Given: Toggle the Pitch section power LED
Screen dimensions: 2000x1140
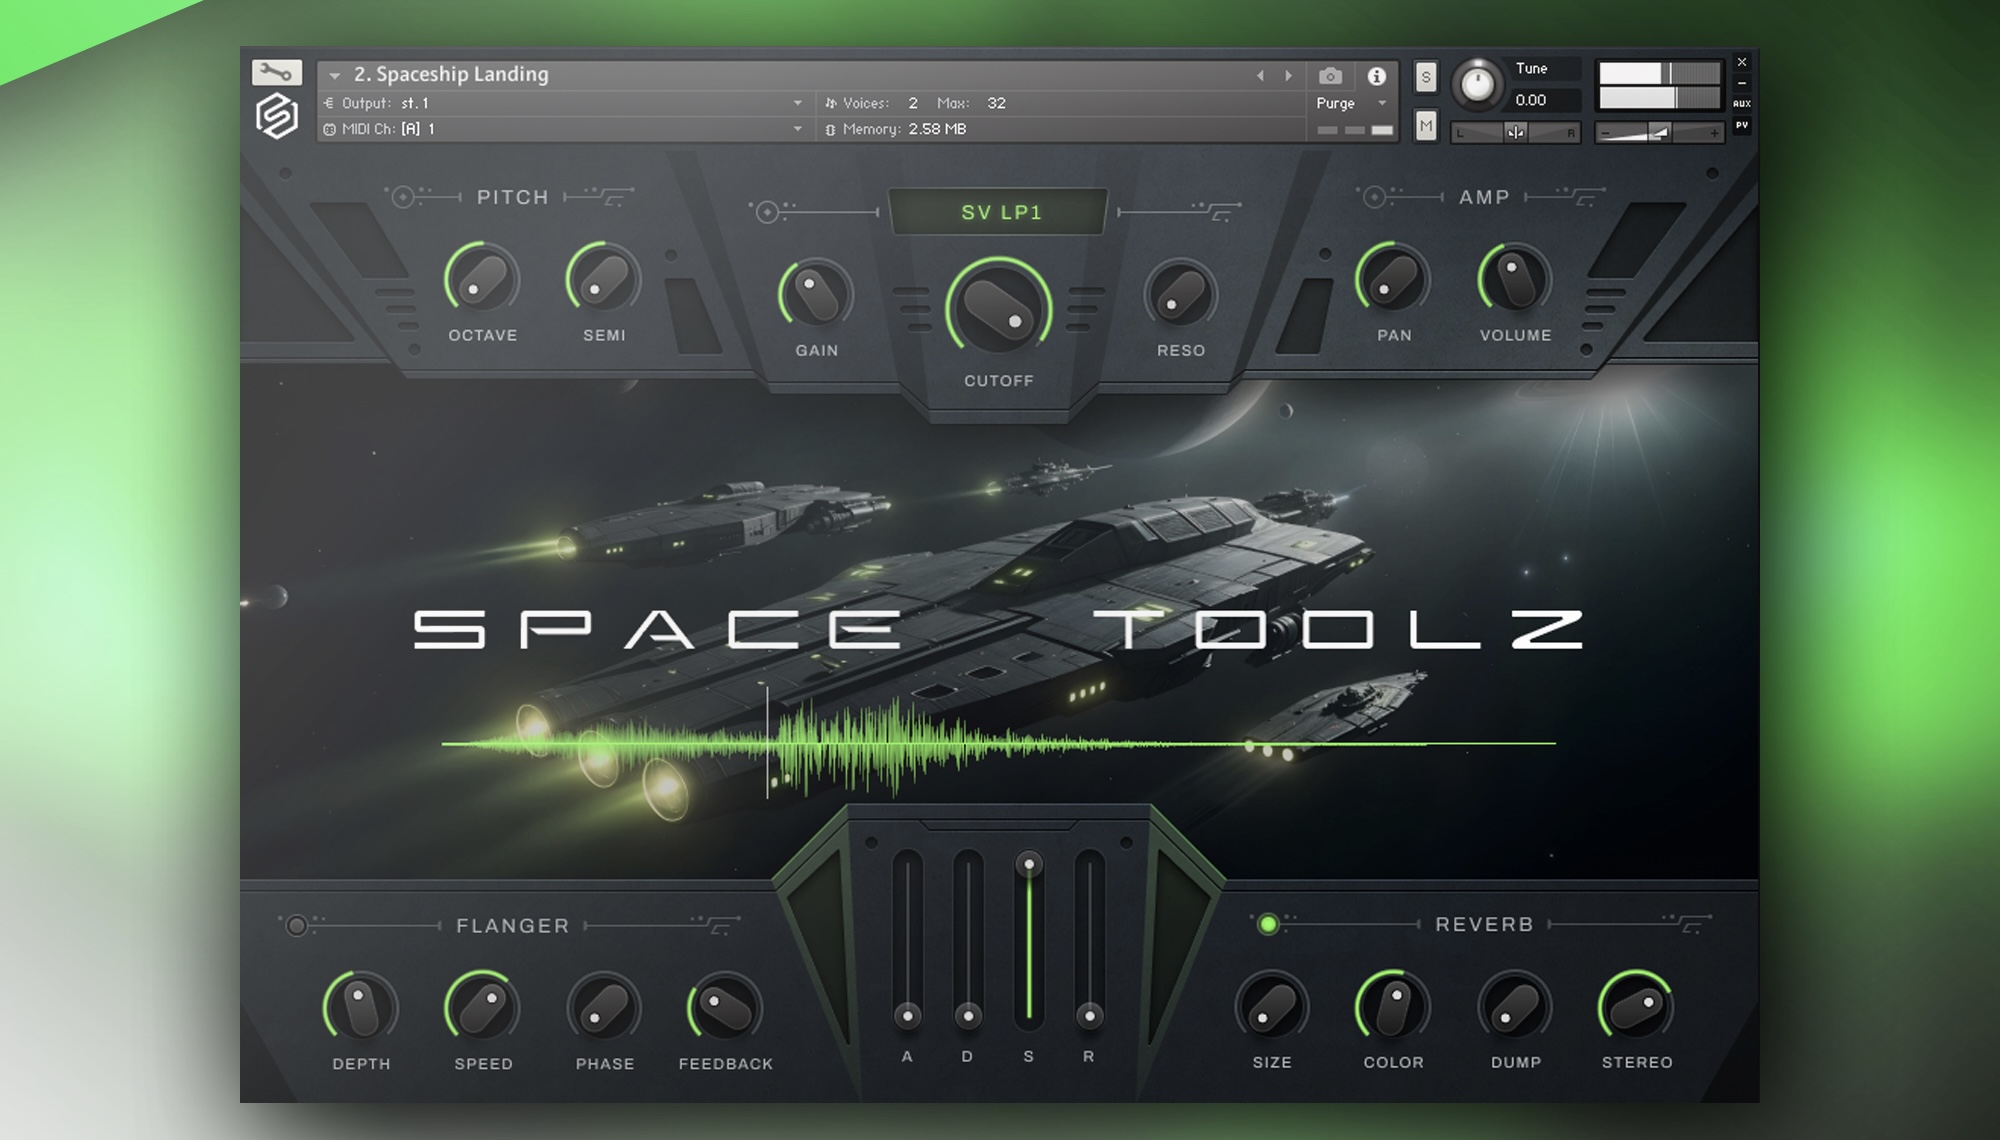Looking at the screenshot, I should (403, 197).
